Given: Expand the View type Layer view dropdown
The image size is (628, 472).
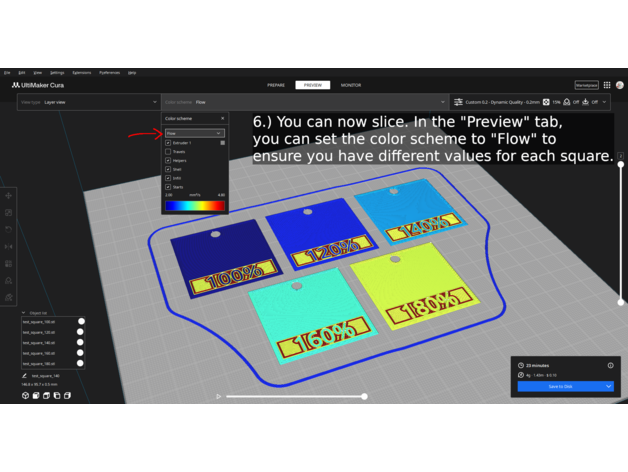Looking at the screenshot, I should click(88, 102).
